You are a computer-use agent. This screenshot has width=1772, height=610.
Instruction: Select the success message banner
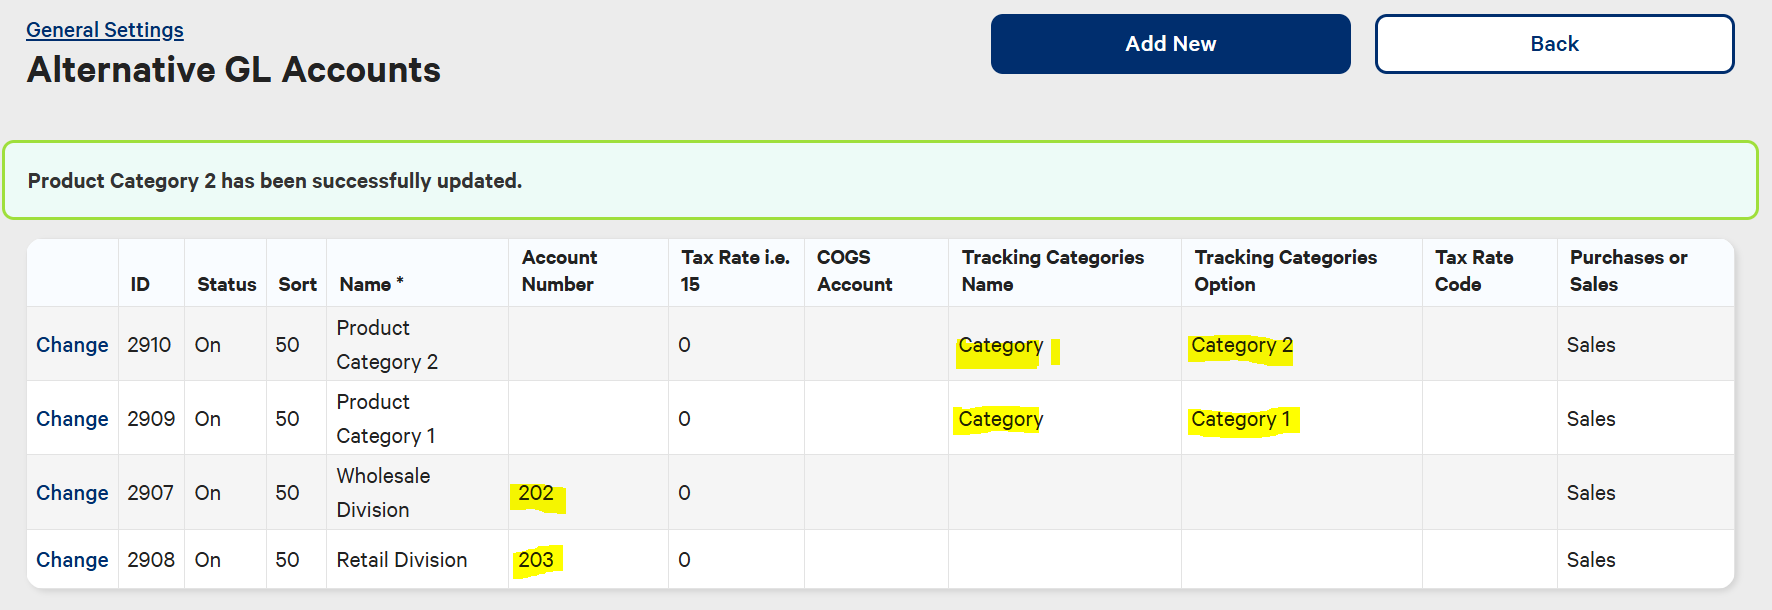886,181
